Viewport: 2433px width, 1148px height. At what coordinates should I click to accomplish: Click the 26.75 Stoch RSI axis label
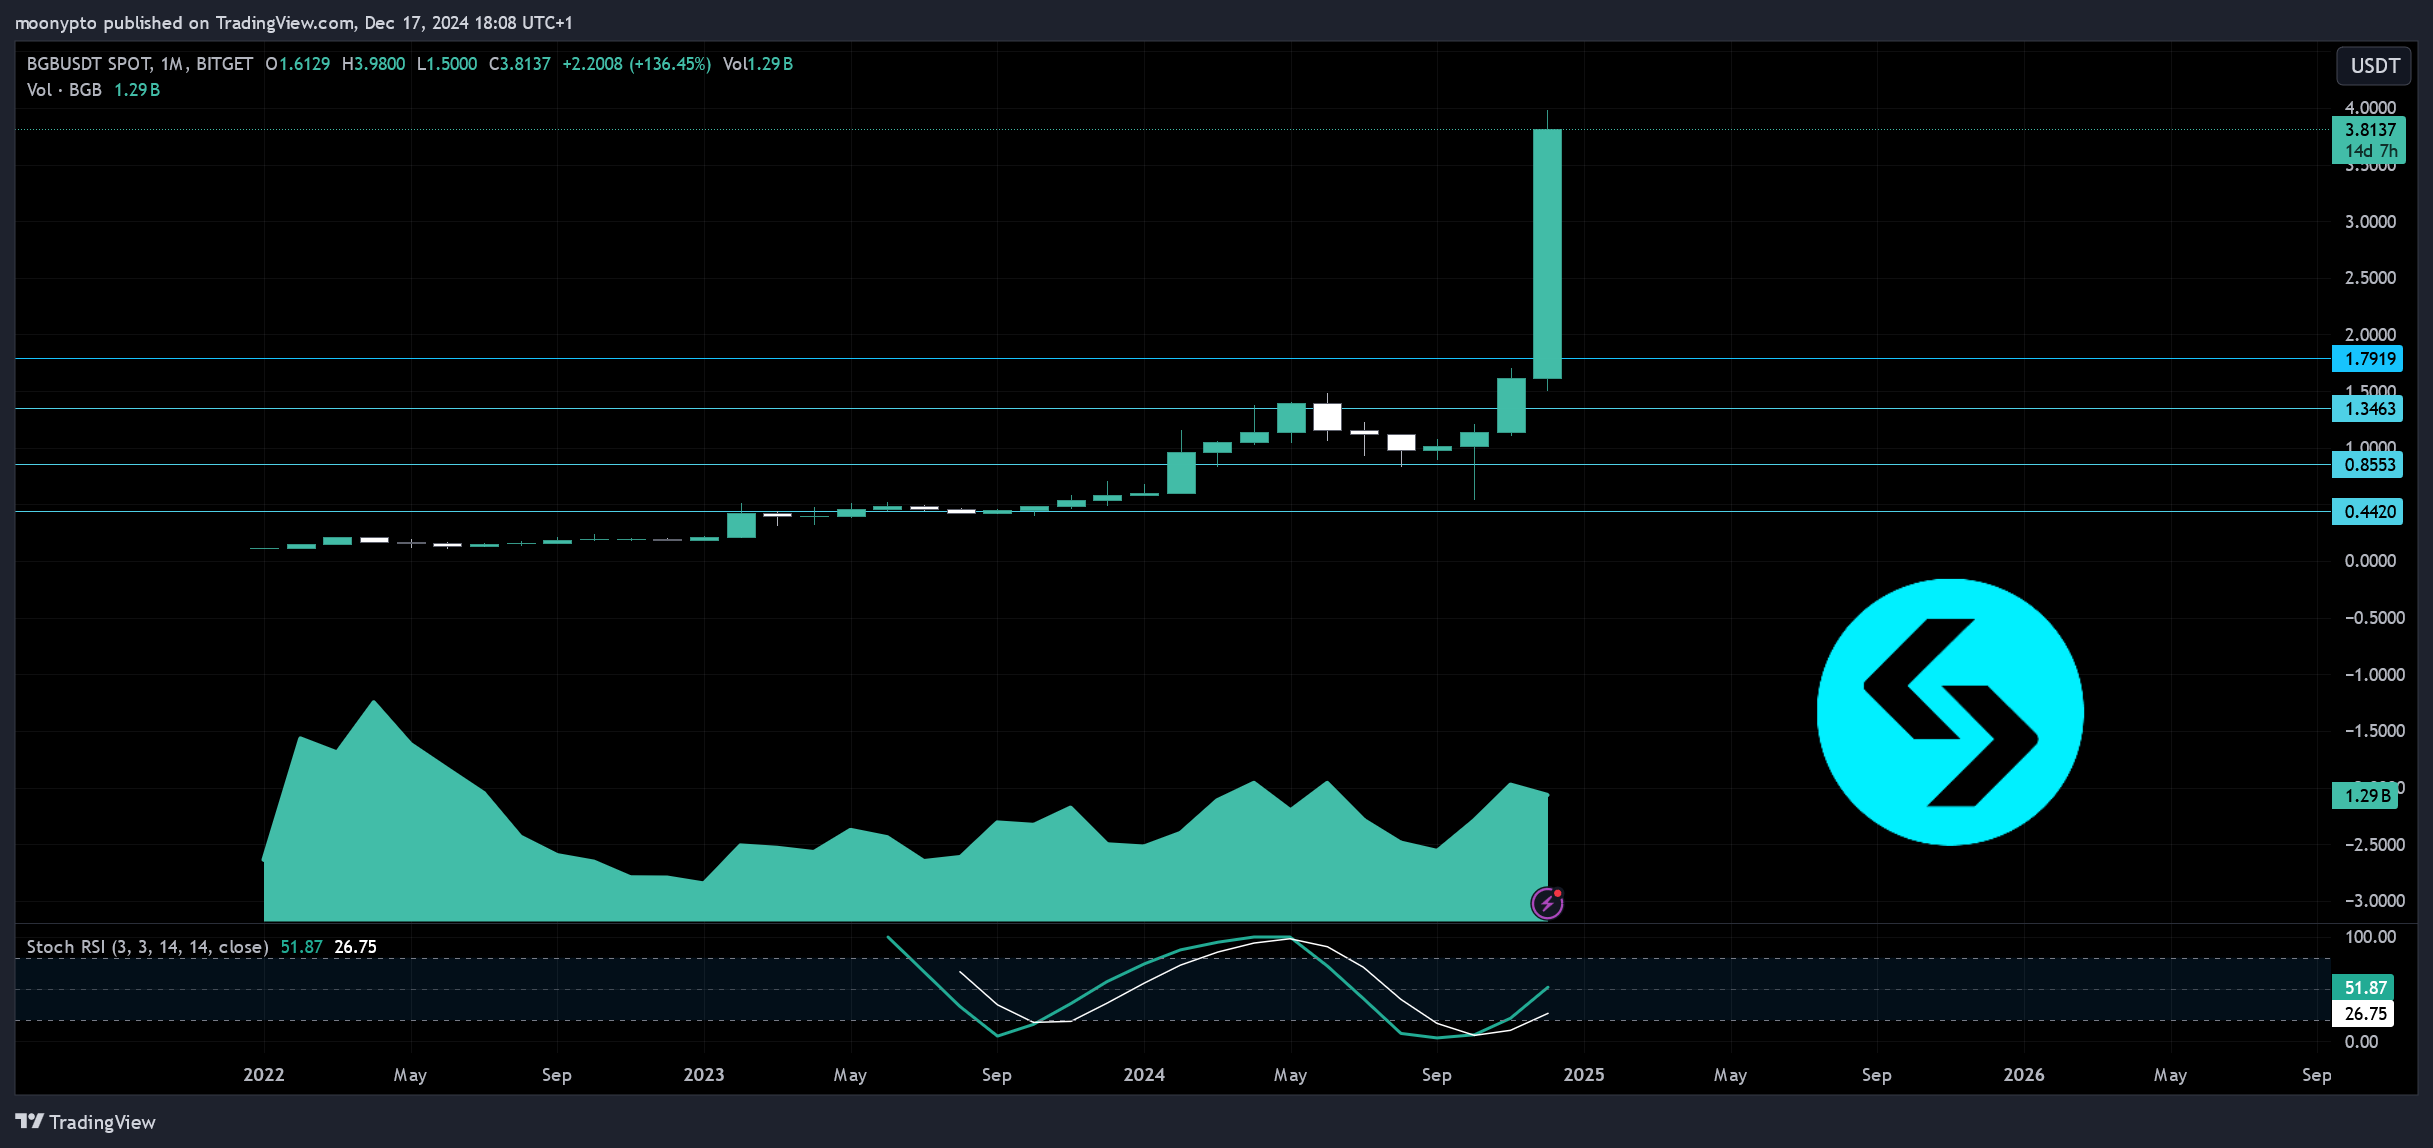click(2364, 1014)
